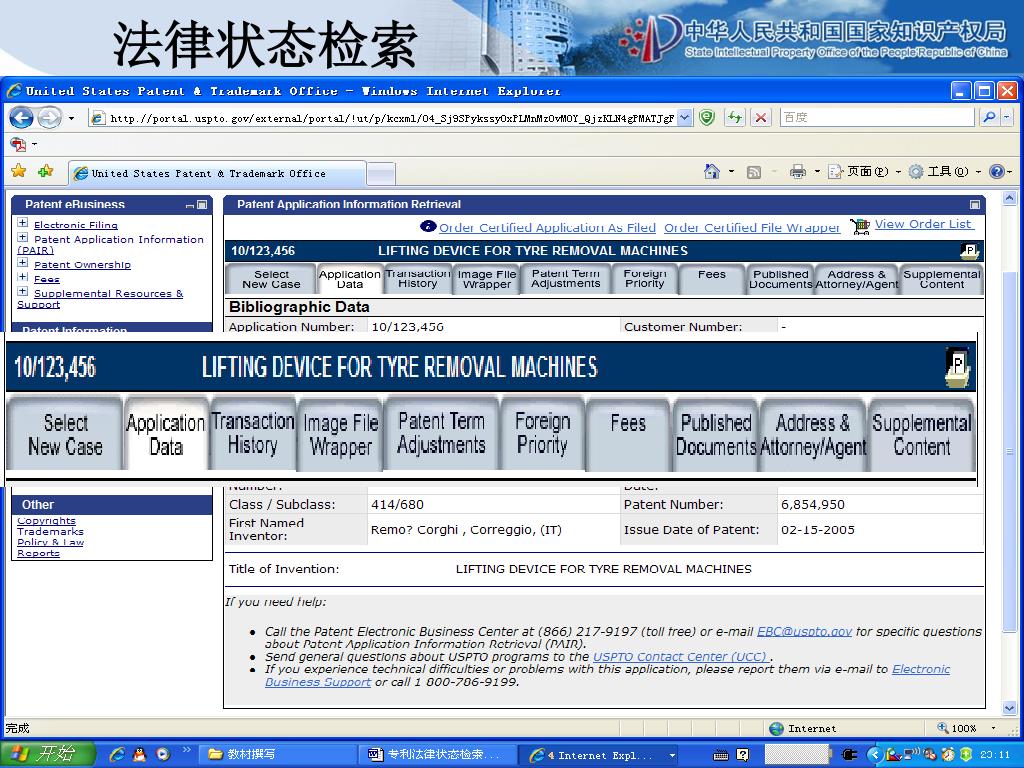The width and height of the screenshot is (1024, 768).
Task: Click the info icon before Order Certified Application
Action: [x=428, y=227]
